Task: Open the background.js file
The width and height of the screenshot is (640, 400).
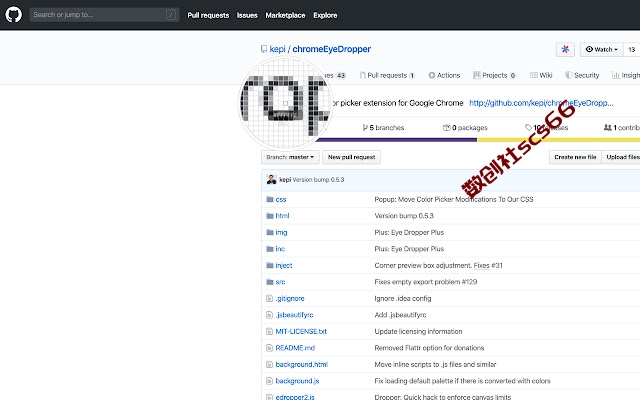Action: tap(297, 381)
